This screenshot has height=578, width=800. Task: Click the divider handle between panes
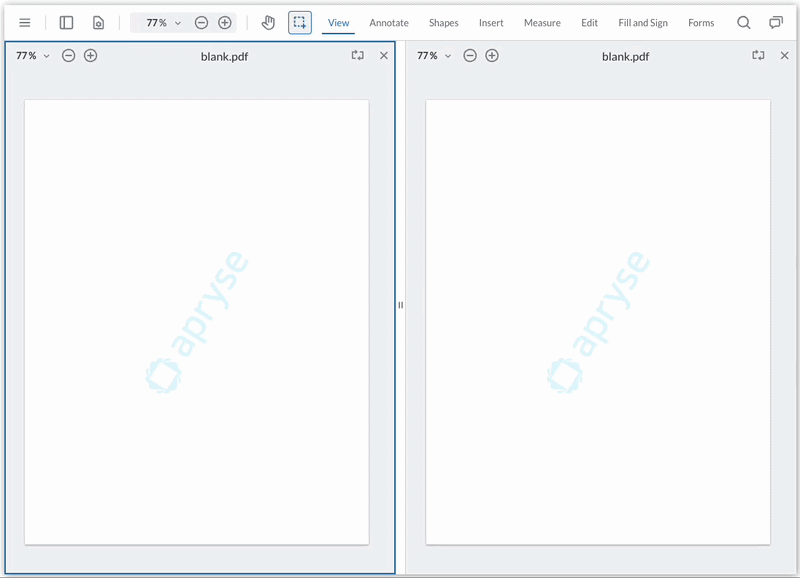401,304
